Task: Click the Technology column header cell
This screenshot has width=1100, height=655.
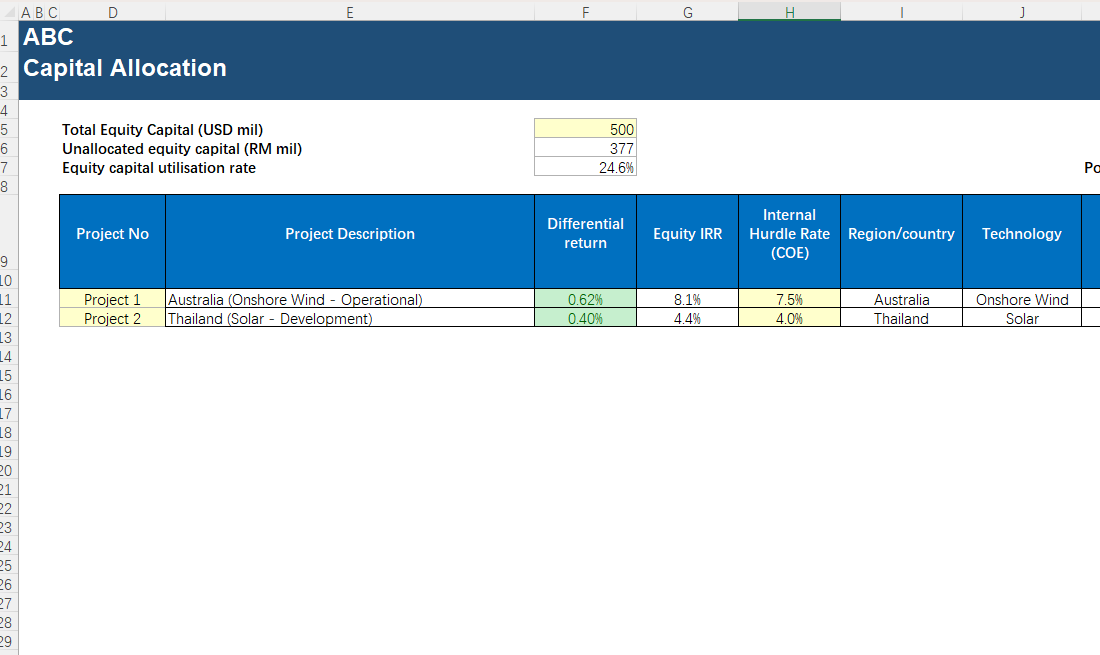Action: point(1021,234)
